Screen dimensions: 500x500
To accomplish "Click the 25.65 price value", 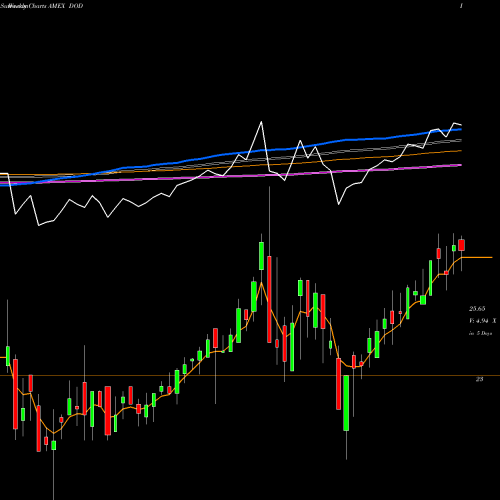I will pyautogui.click(x=477, y=309).
